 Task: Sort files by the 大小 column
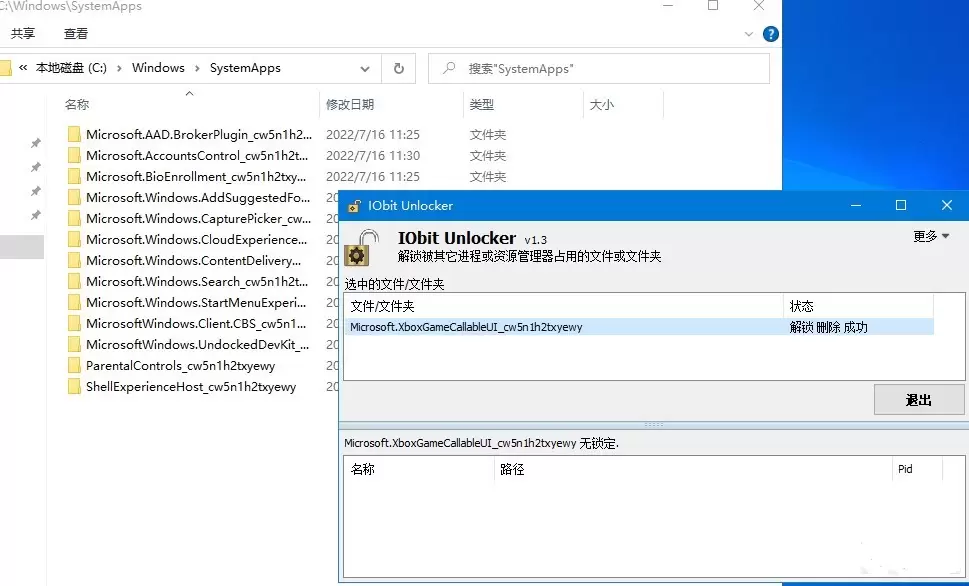tap(601, 104)
